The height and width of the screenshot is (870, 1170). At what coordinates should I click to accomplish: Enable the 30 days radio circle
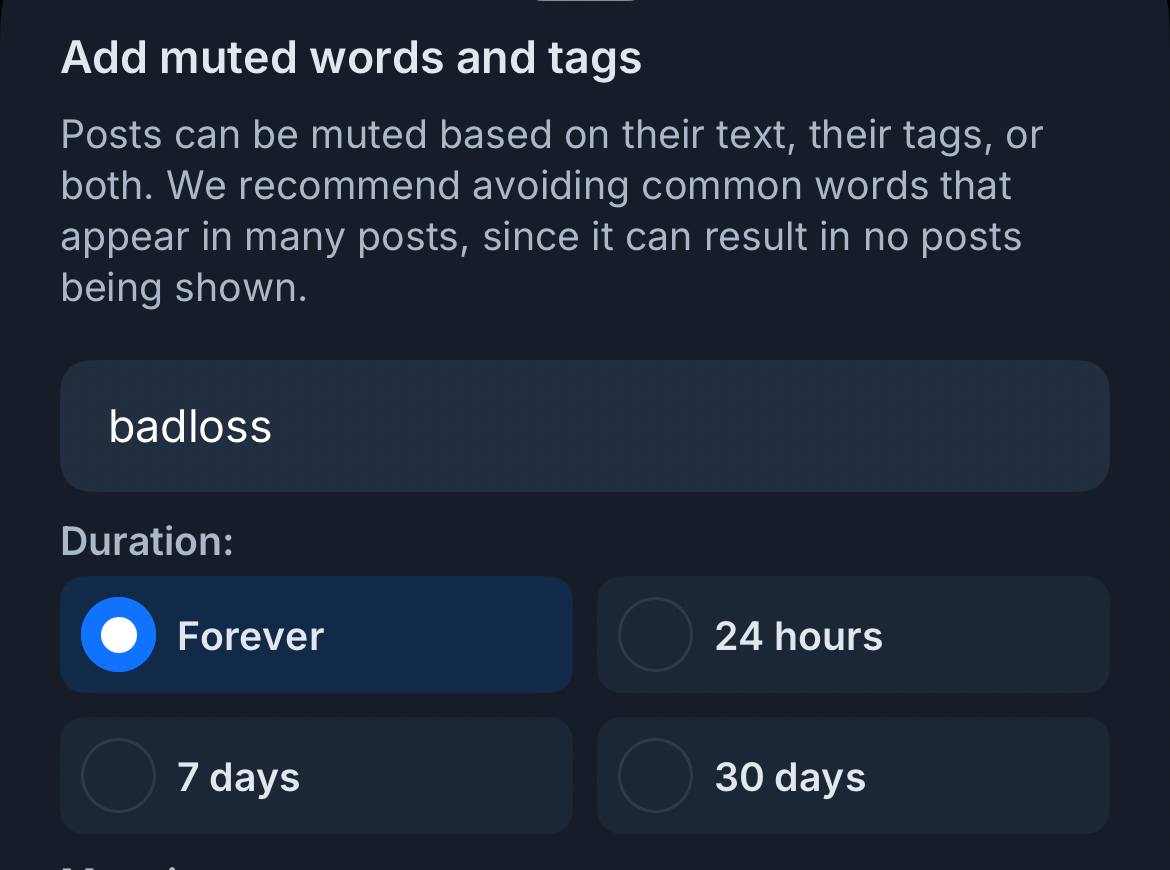[655, 776]
